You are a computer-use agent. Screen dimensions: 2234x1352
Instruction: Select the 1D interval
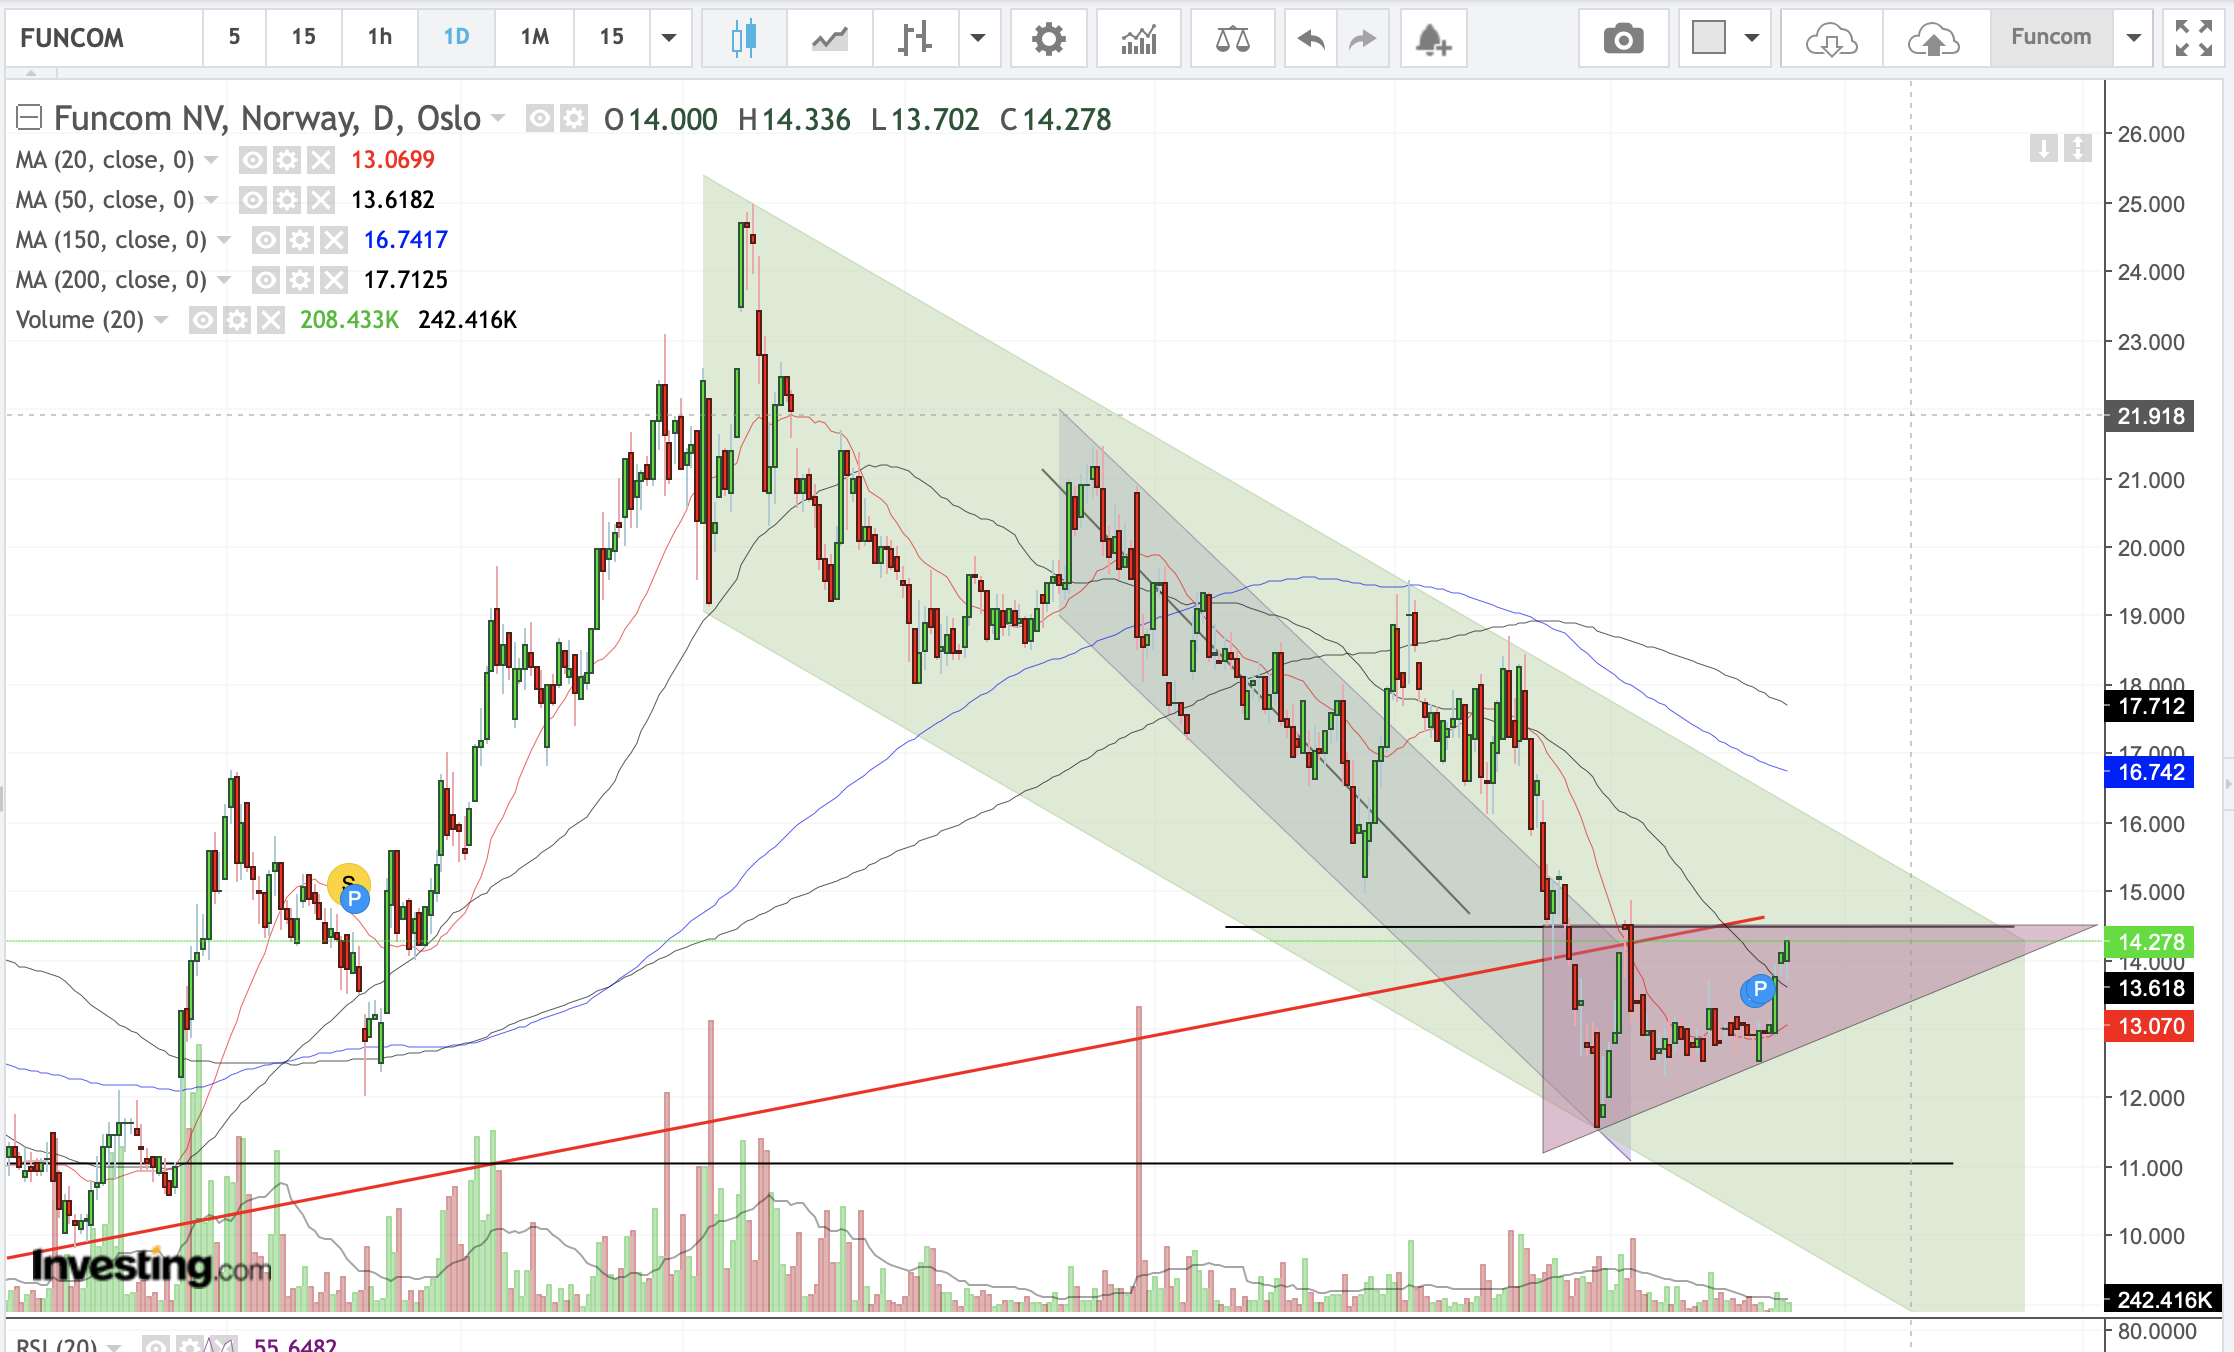[x=456, y=39]
